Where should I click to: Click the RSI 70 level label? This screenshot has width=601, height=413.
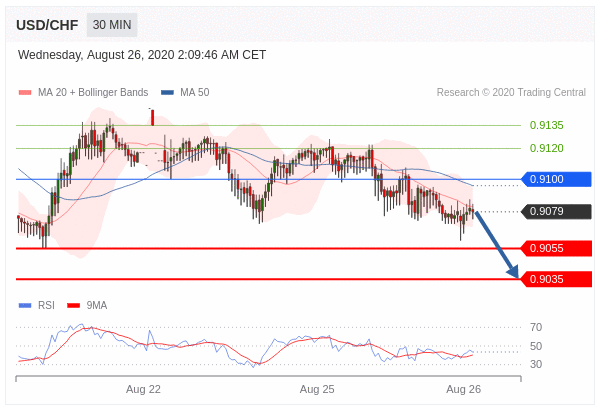click(x=536, y=327)
